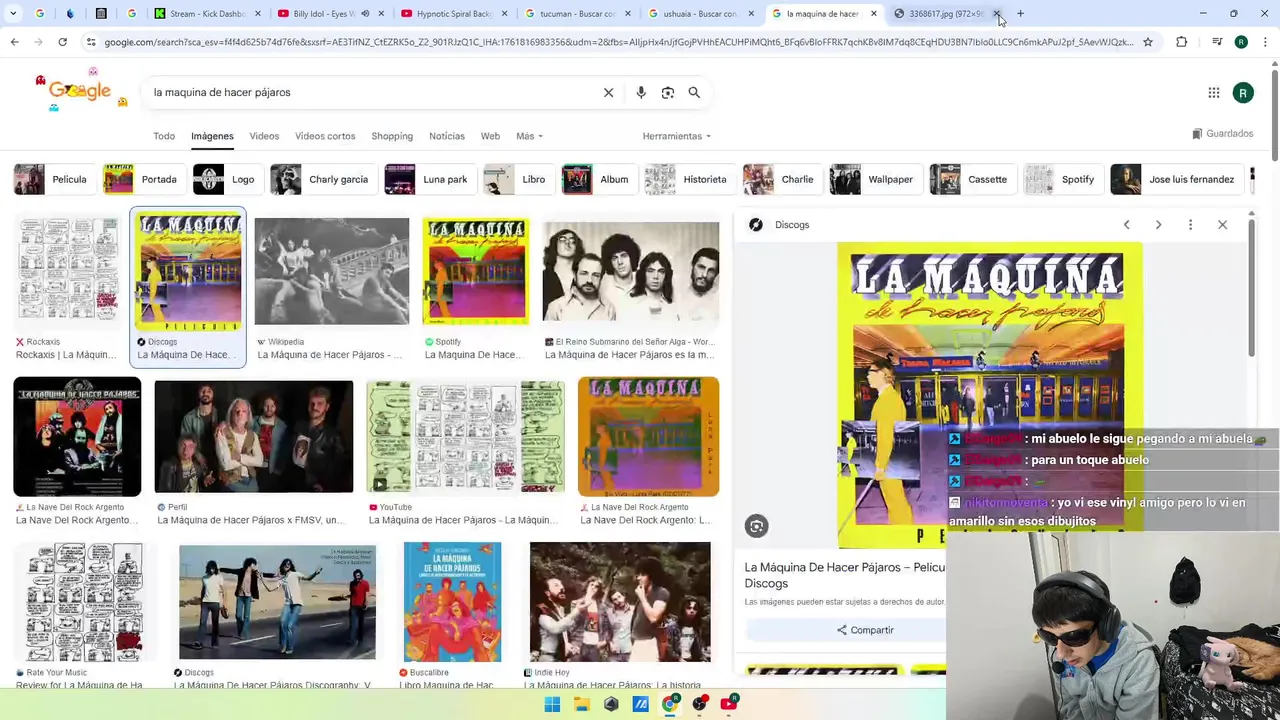Search inside image with lens overlay button
The width and height of the screenshot is (1280, 720).
(x=757, y=526)
